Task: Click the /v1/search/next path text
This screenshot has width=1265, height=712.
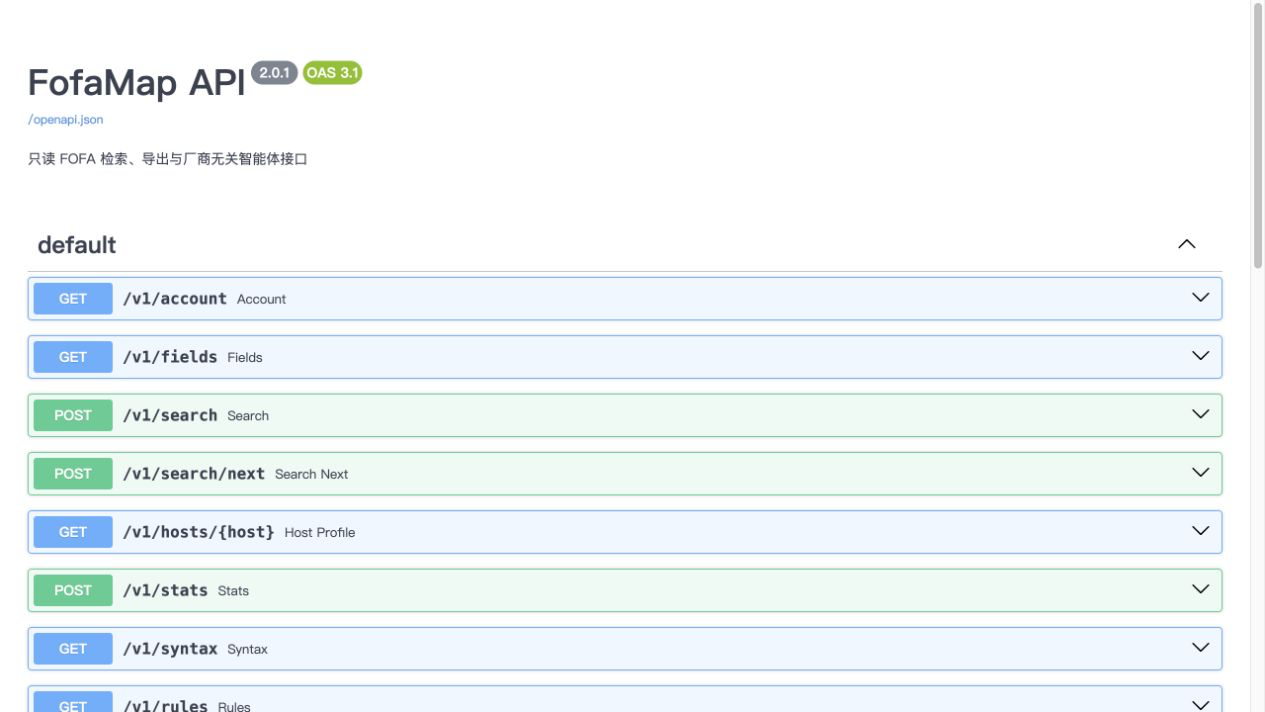Action: tap(194, 473)
